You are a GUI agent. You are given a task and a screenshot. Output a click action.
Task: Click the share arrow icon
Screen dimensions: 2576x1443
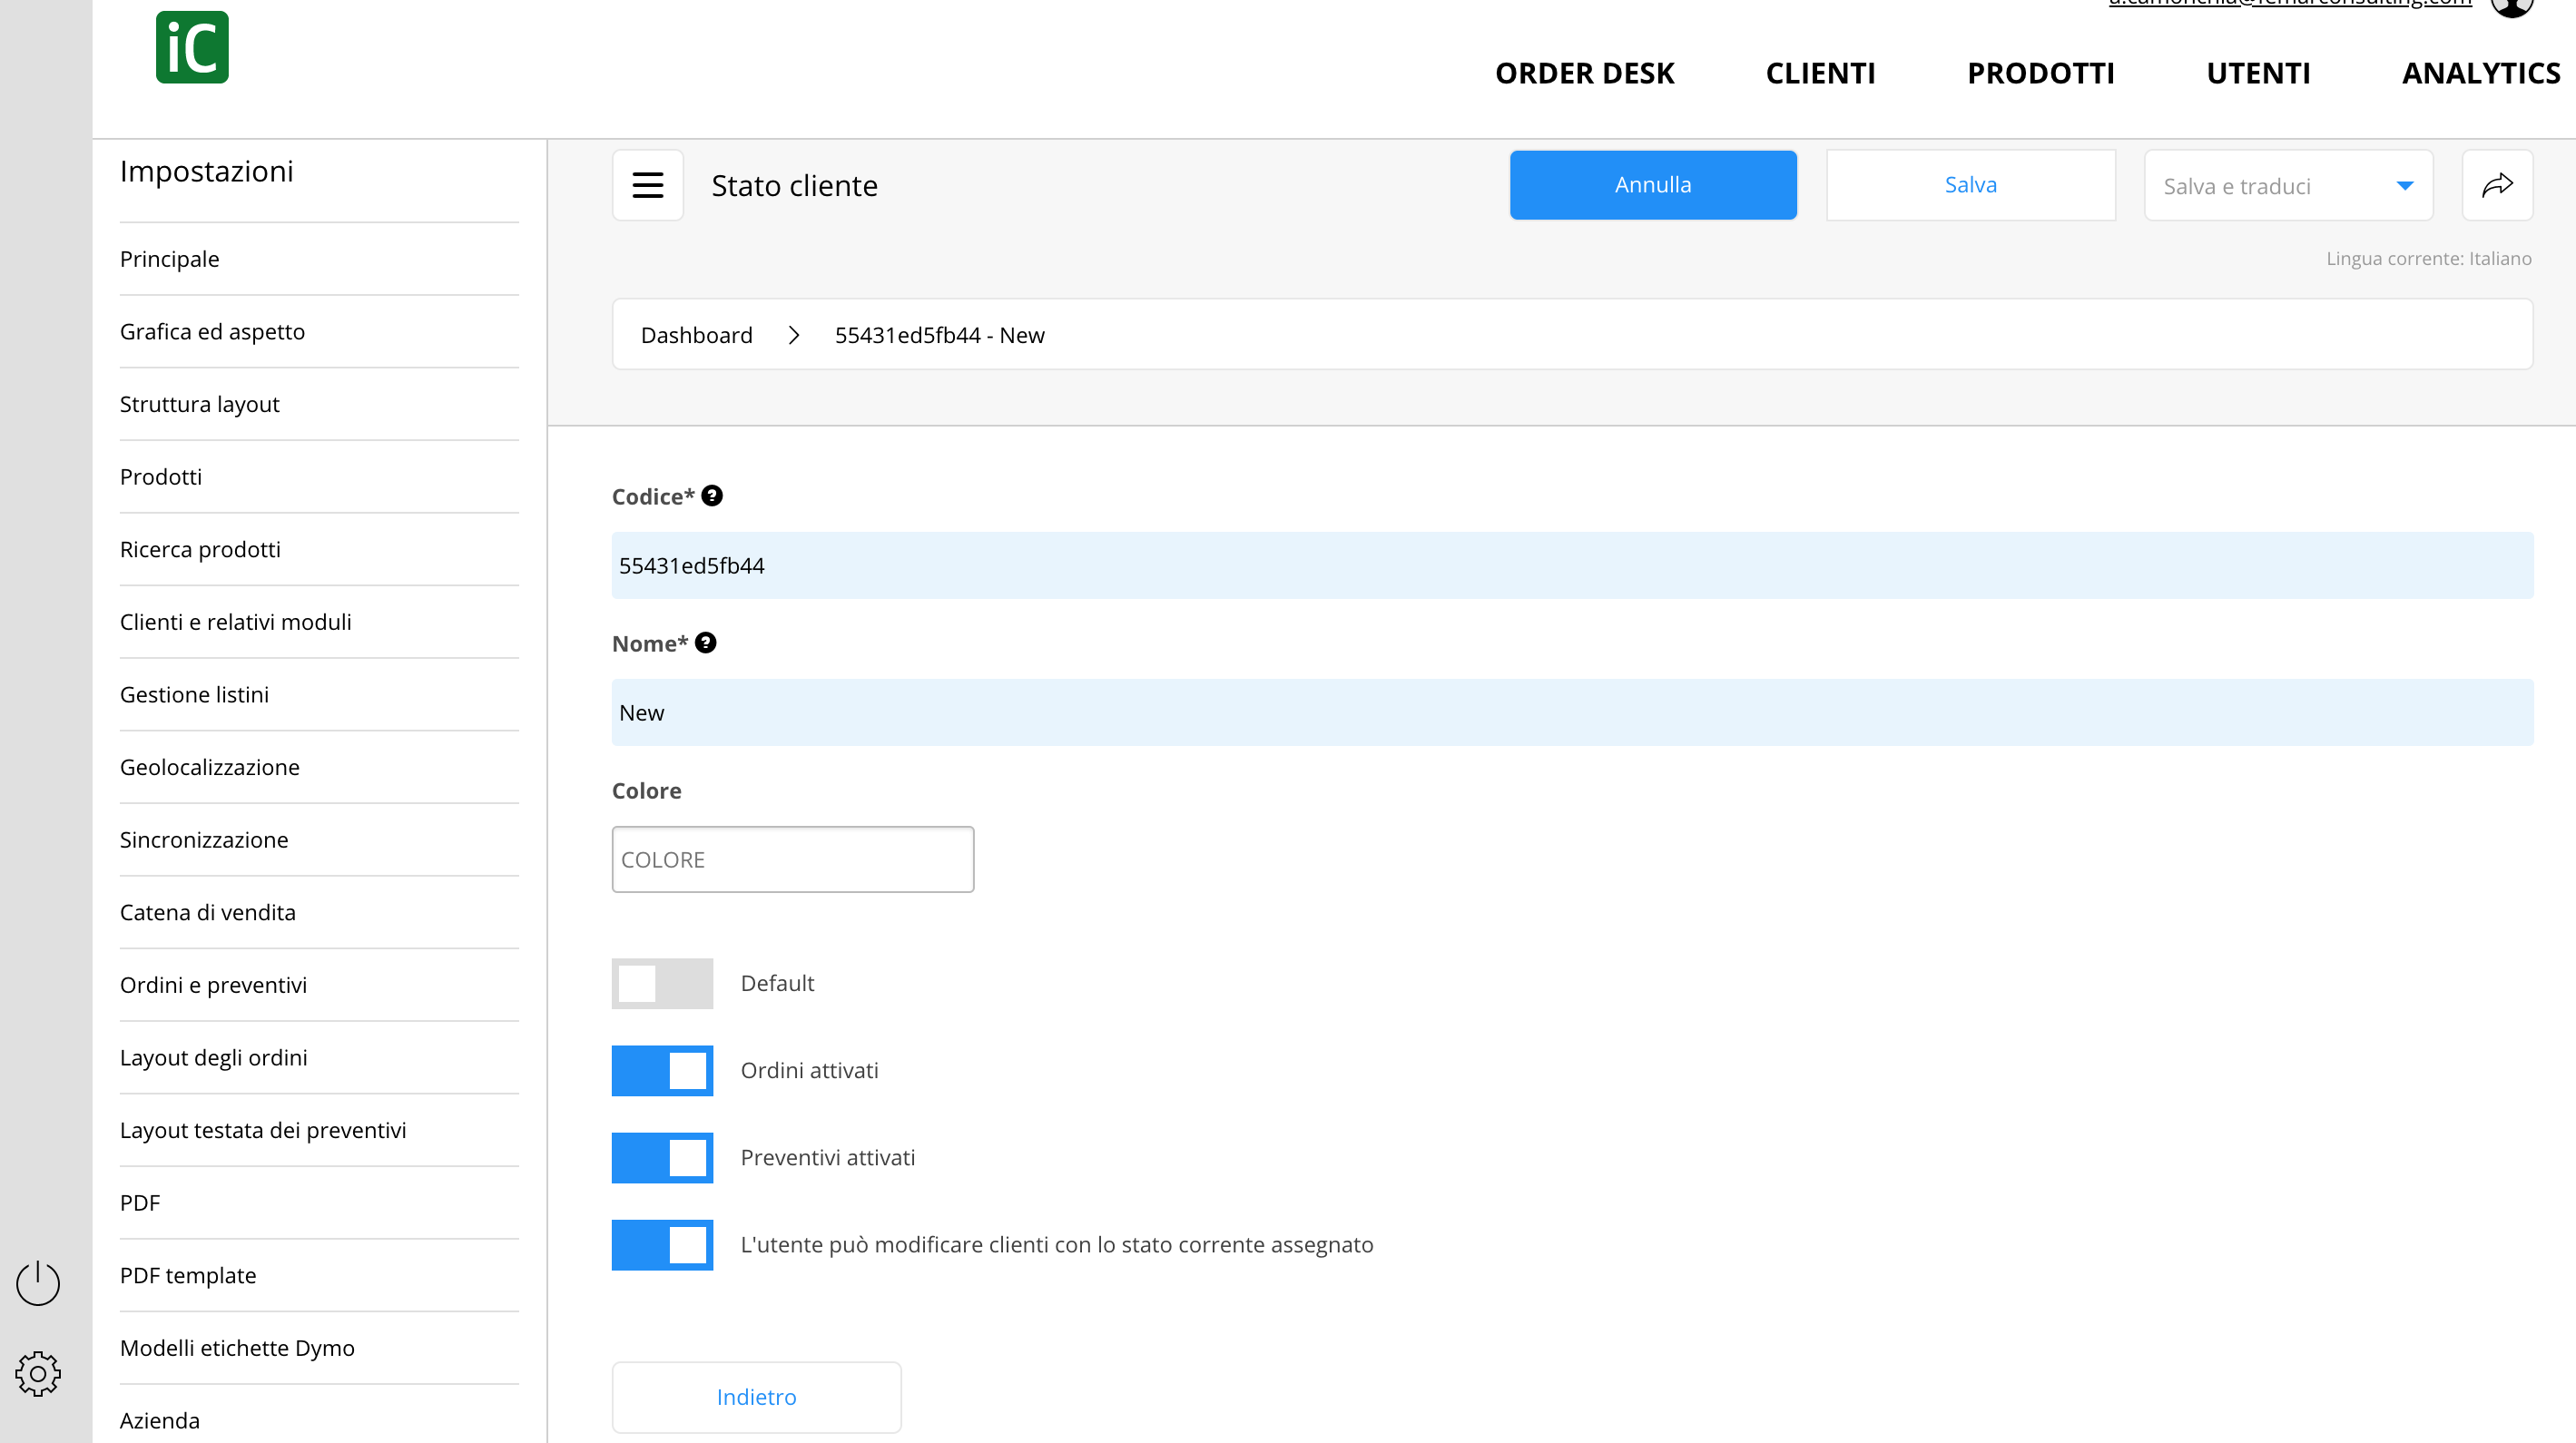point(2497,185)
